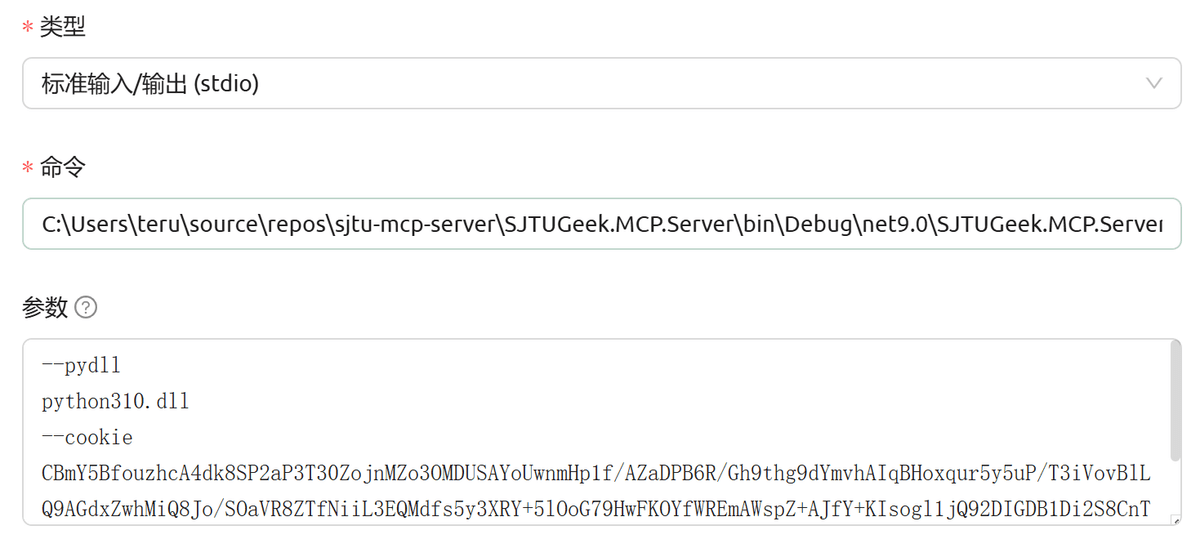Click the help icon beside 参数
The height and width of the screenshot is (543, 1200).
point(86,308)
